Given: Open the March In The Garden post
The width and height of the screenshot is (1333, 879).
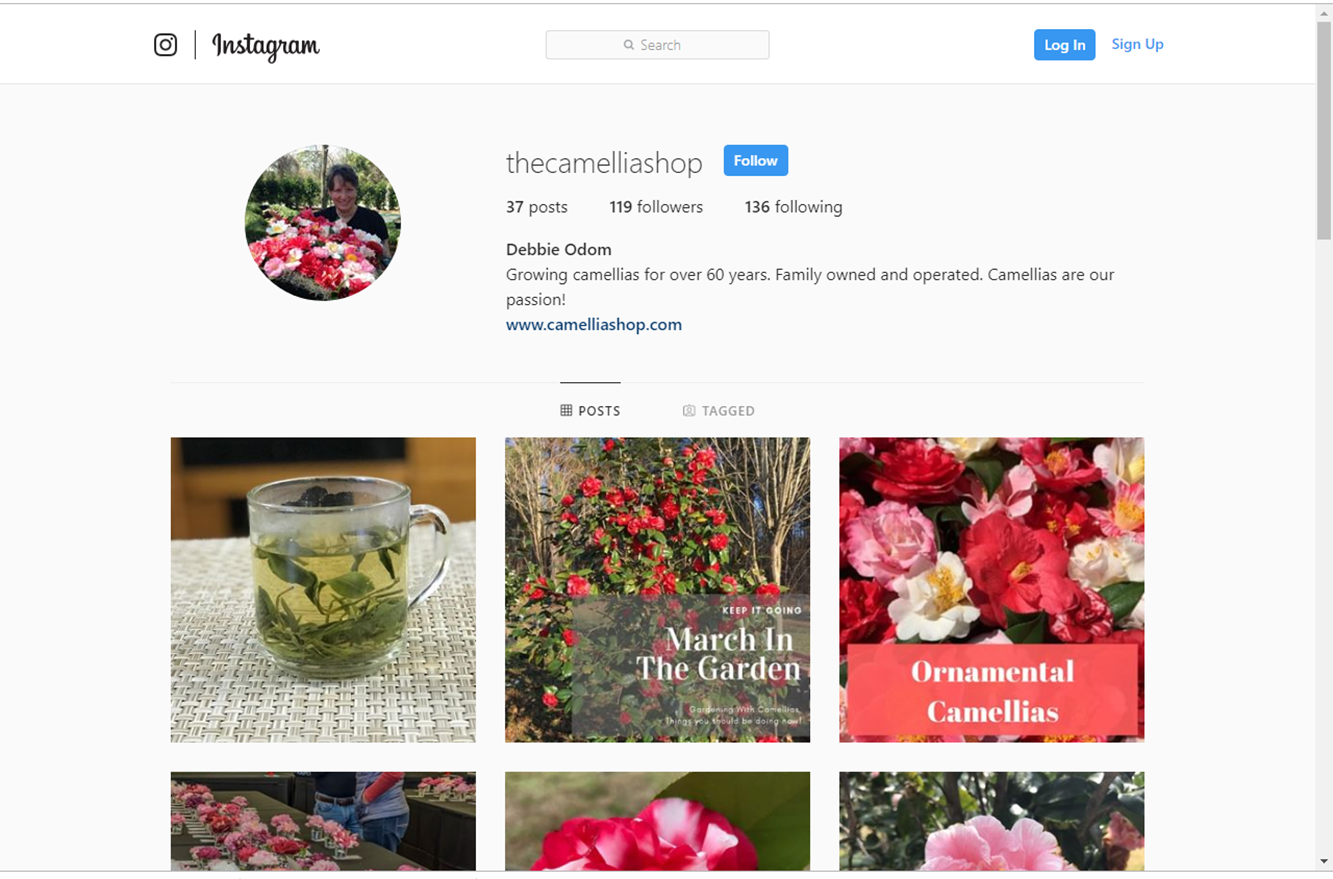Looking at the screenshot, I should (x=657, y=590).
